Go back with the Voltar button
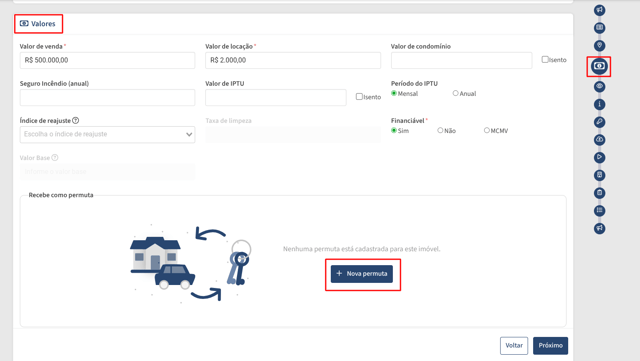The height and width of the screenshot is (361, 640). pyautogui.click(x=514, y=345)
